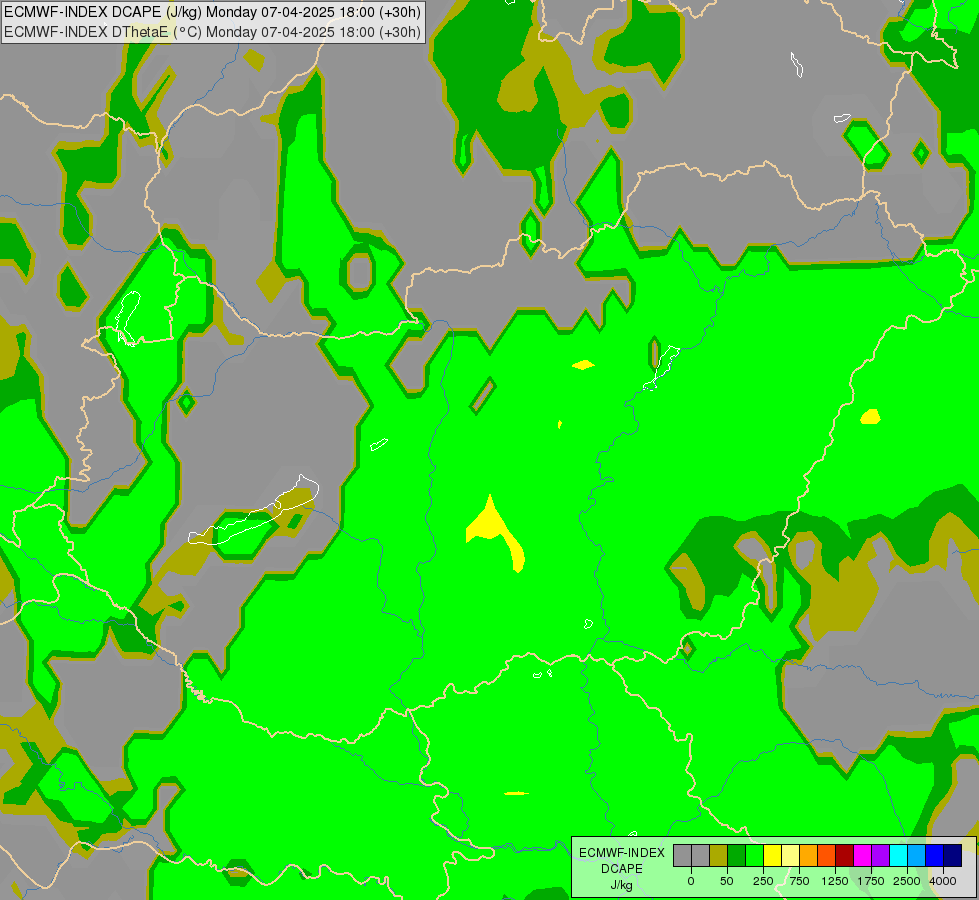Viewport: 979px width, 900px height.
Task: Click the legend label 'ECMWF-INDEX'
Action: click(x=622, y=853)
